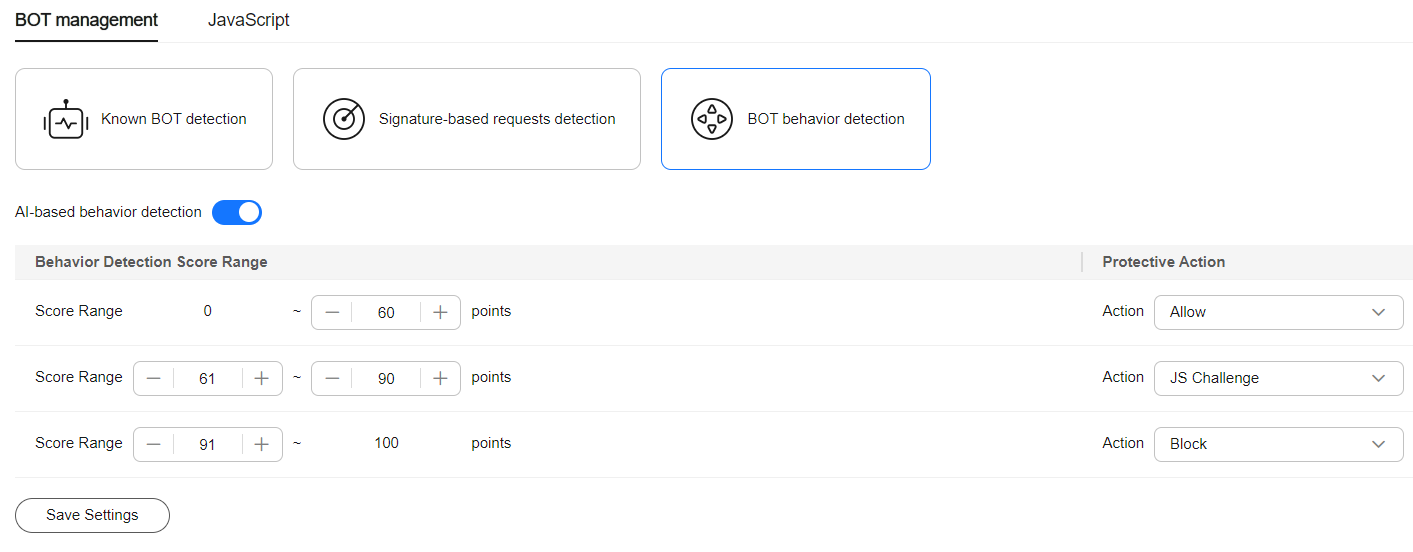Increase the 0–60 range upper limit

pyautogui.click(x=440, y=312)
